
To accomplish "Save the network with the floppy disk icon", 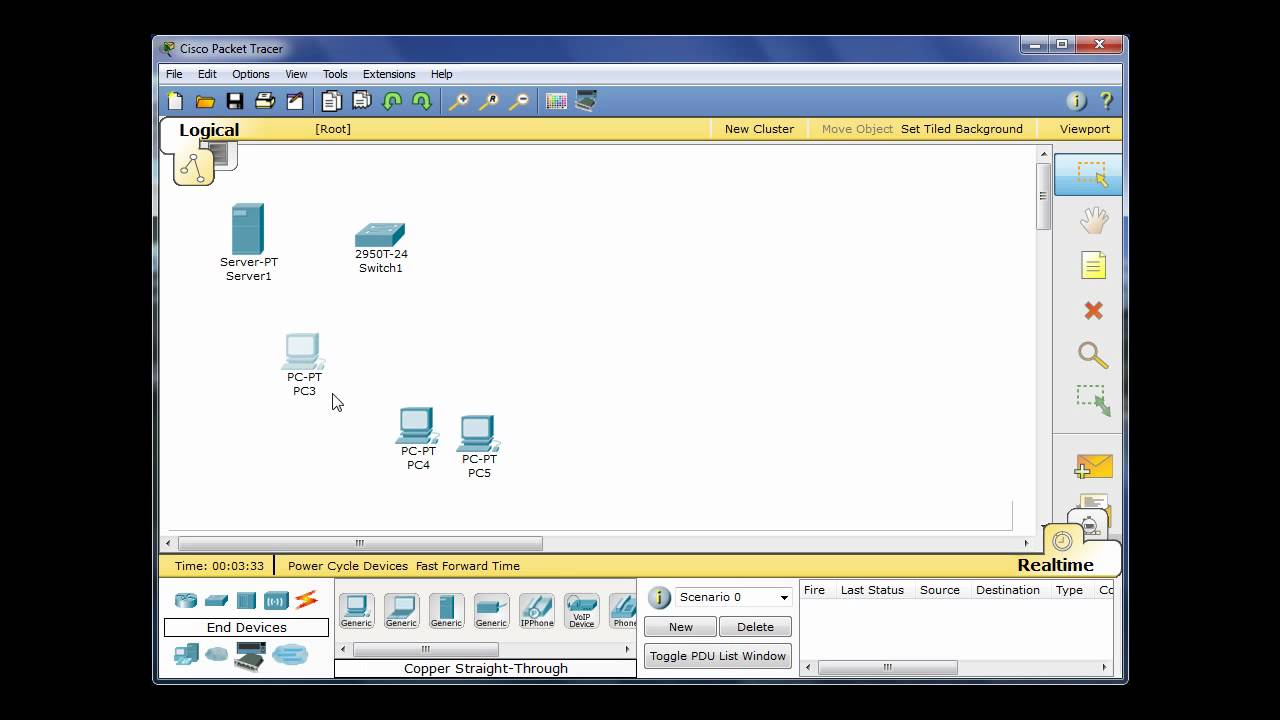I will [235, 101].
